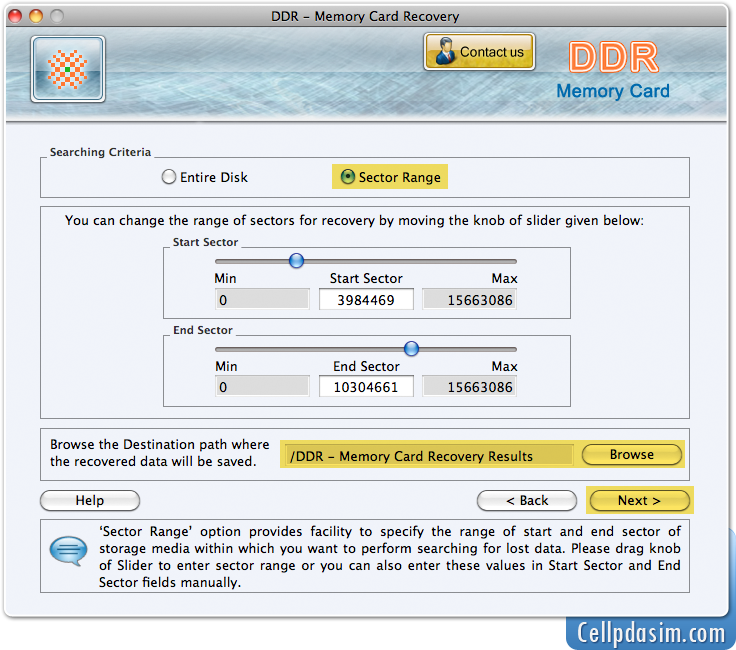
Task: Click the 'Searching Criteria' group label
Action: (x=100, y=152)
